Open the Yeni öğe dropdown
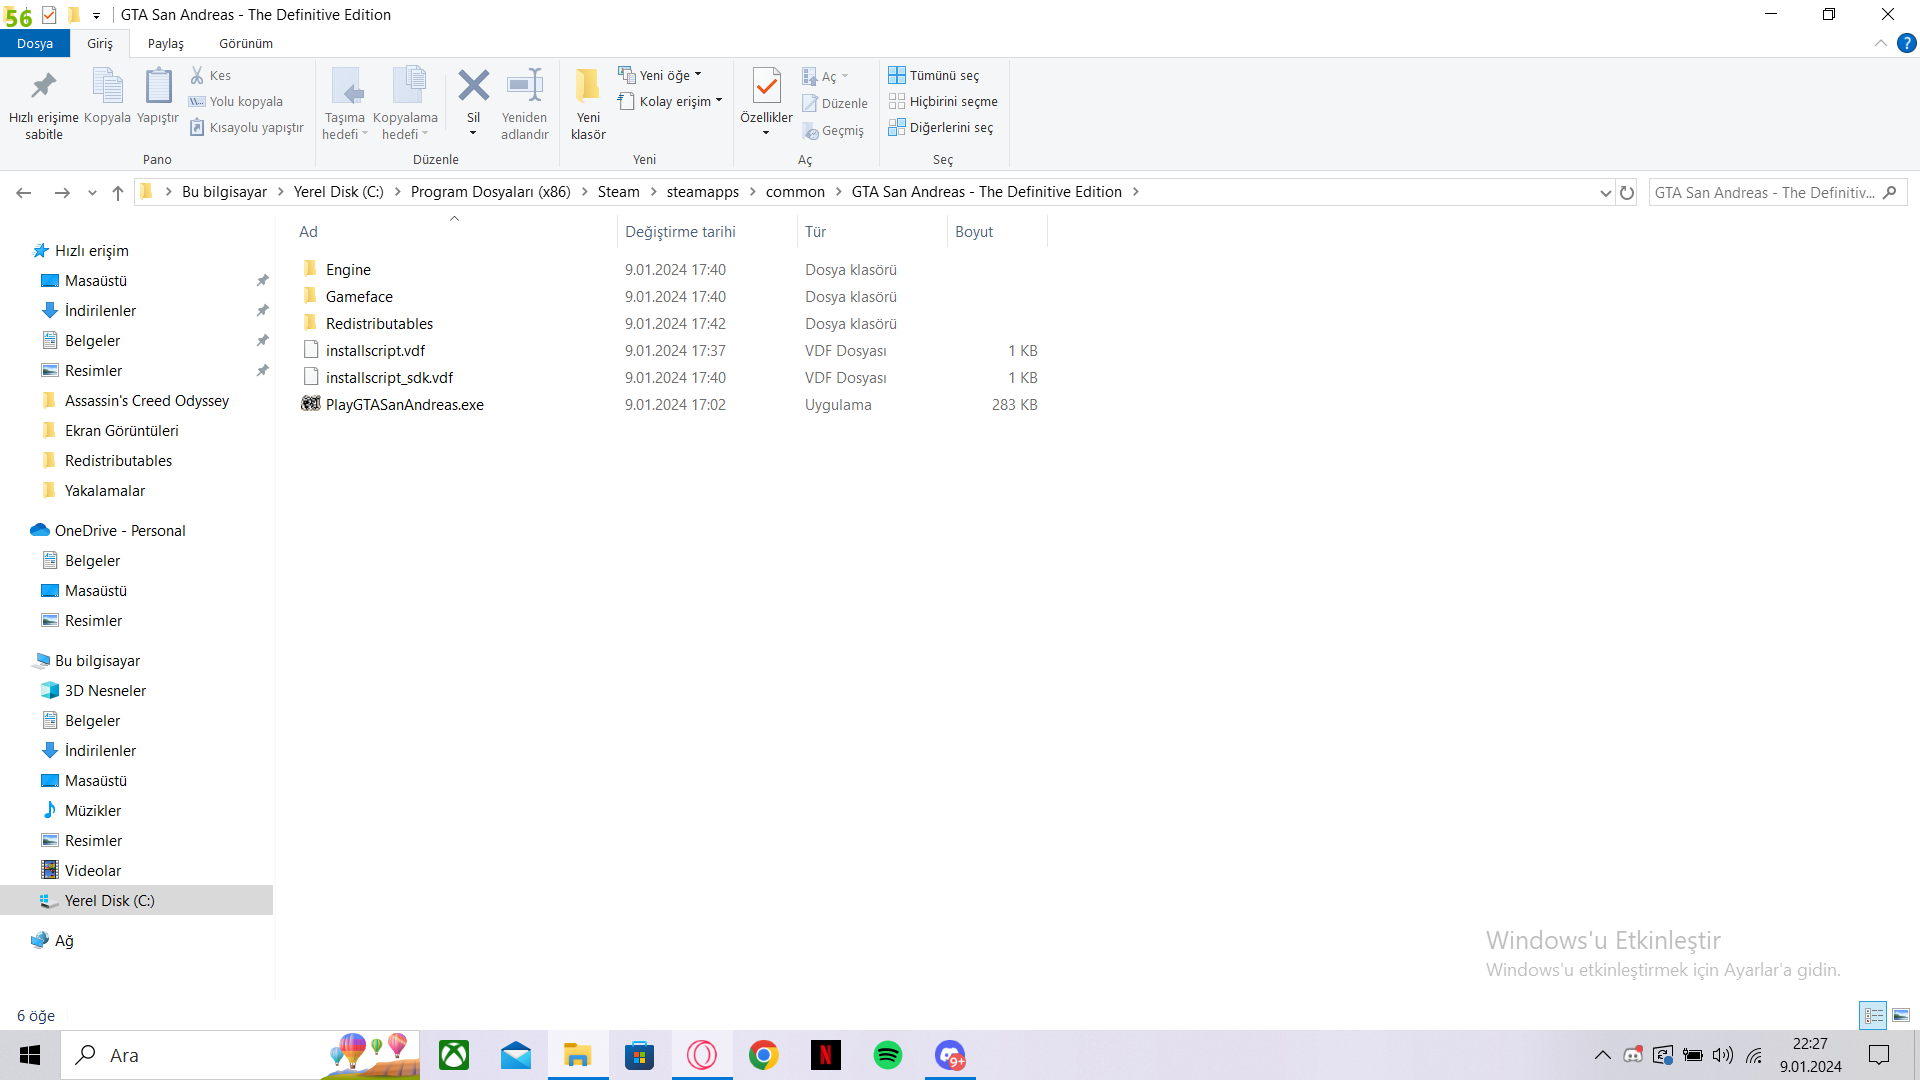Image resolution: width=1920 pixels, height=1080 pixels. click(x=661, y=75)
